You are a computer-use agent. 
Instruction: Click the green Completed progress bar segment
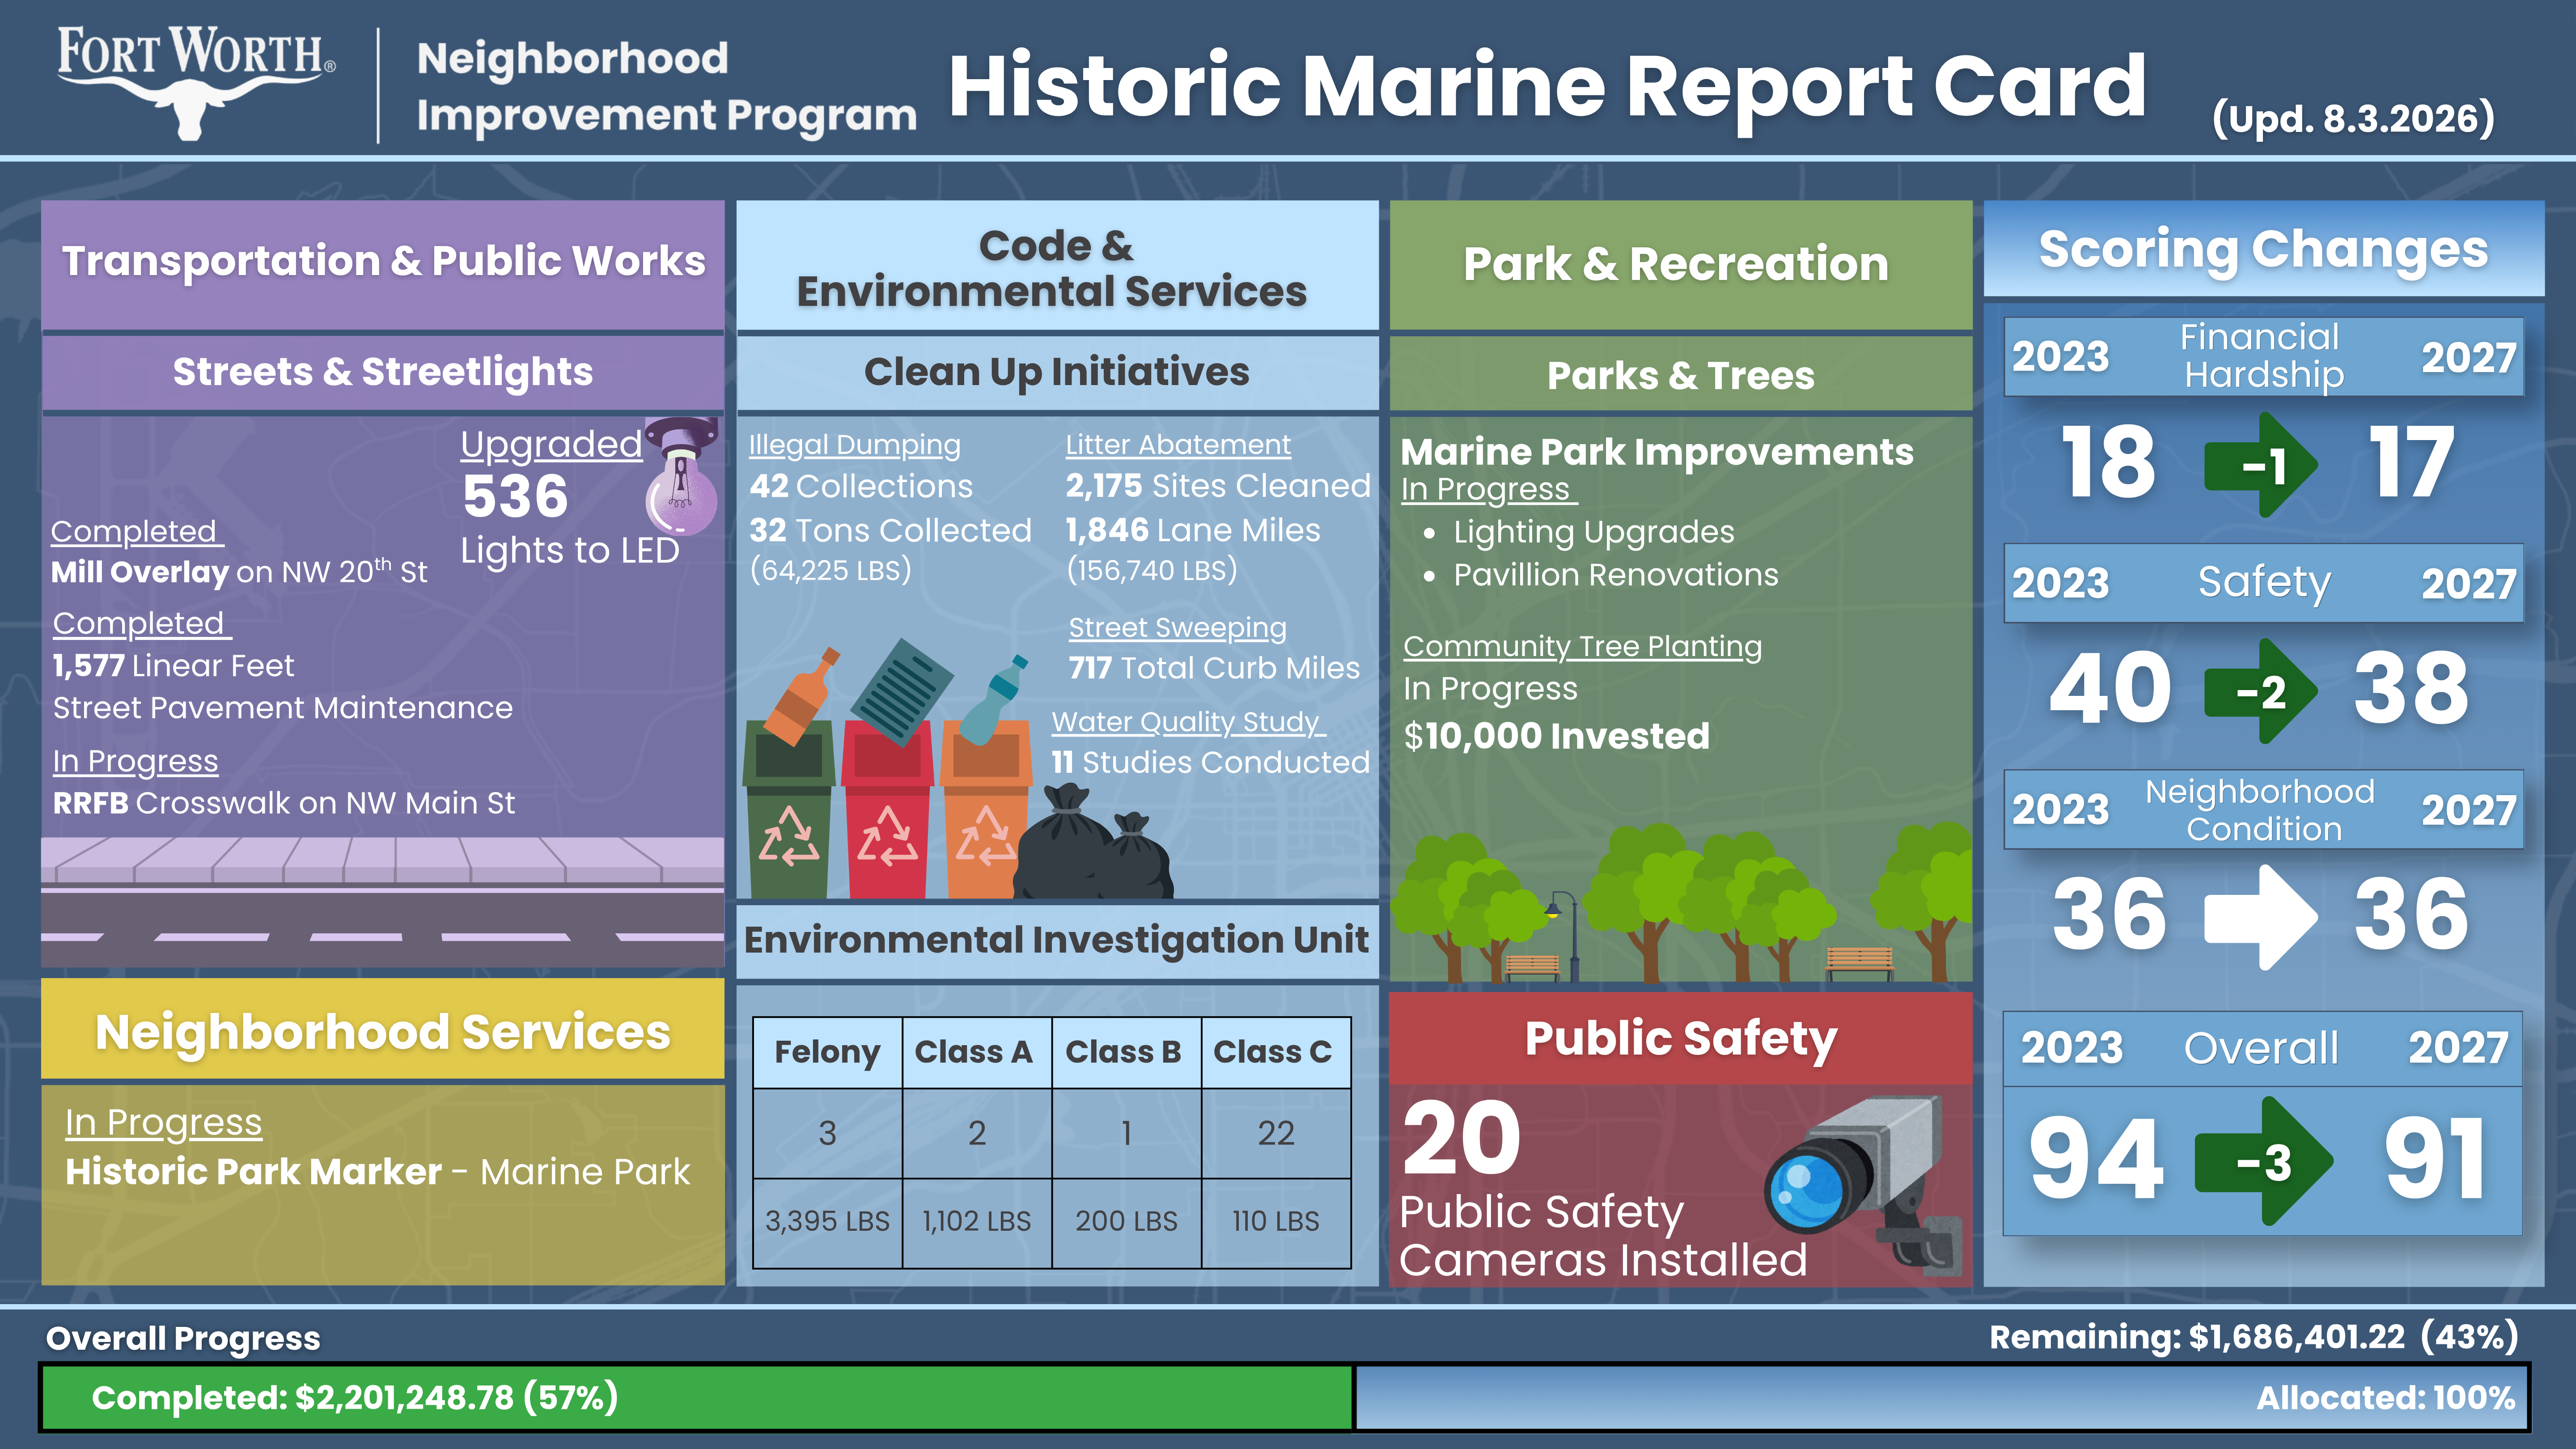(x=697, y=1397)
